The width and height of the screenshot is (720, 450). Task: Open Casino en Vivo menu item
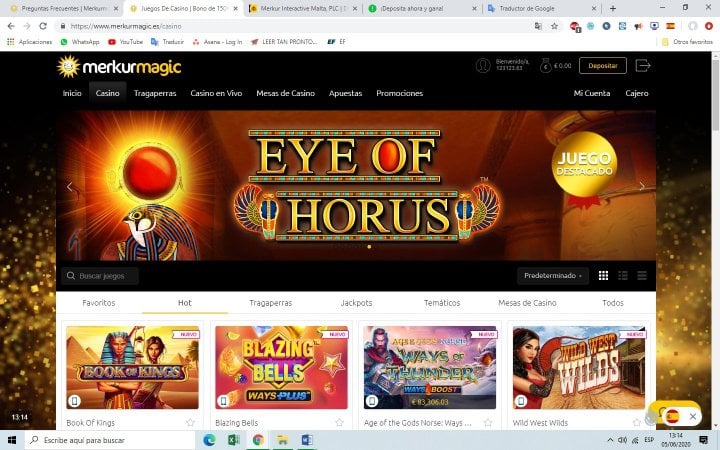coord(216,93)
